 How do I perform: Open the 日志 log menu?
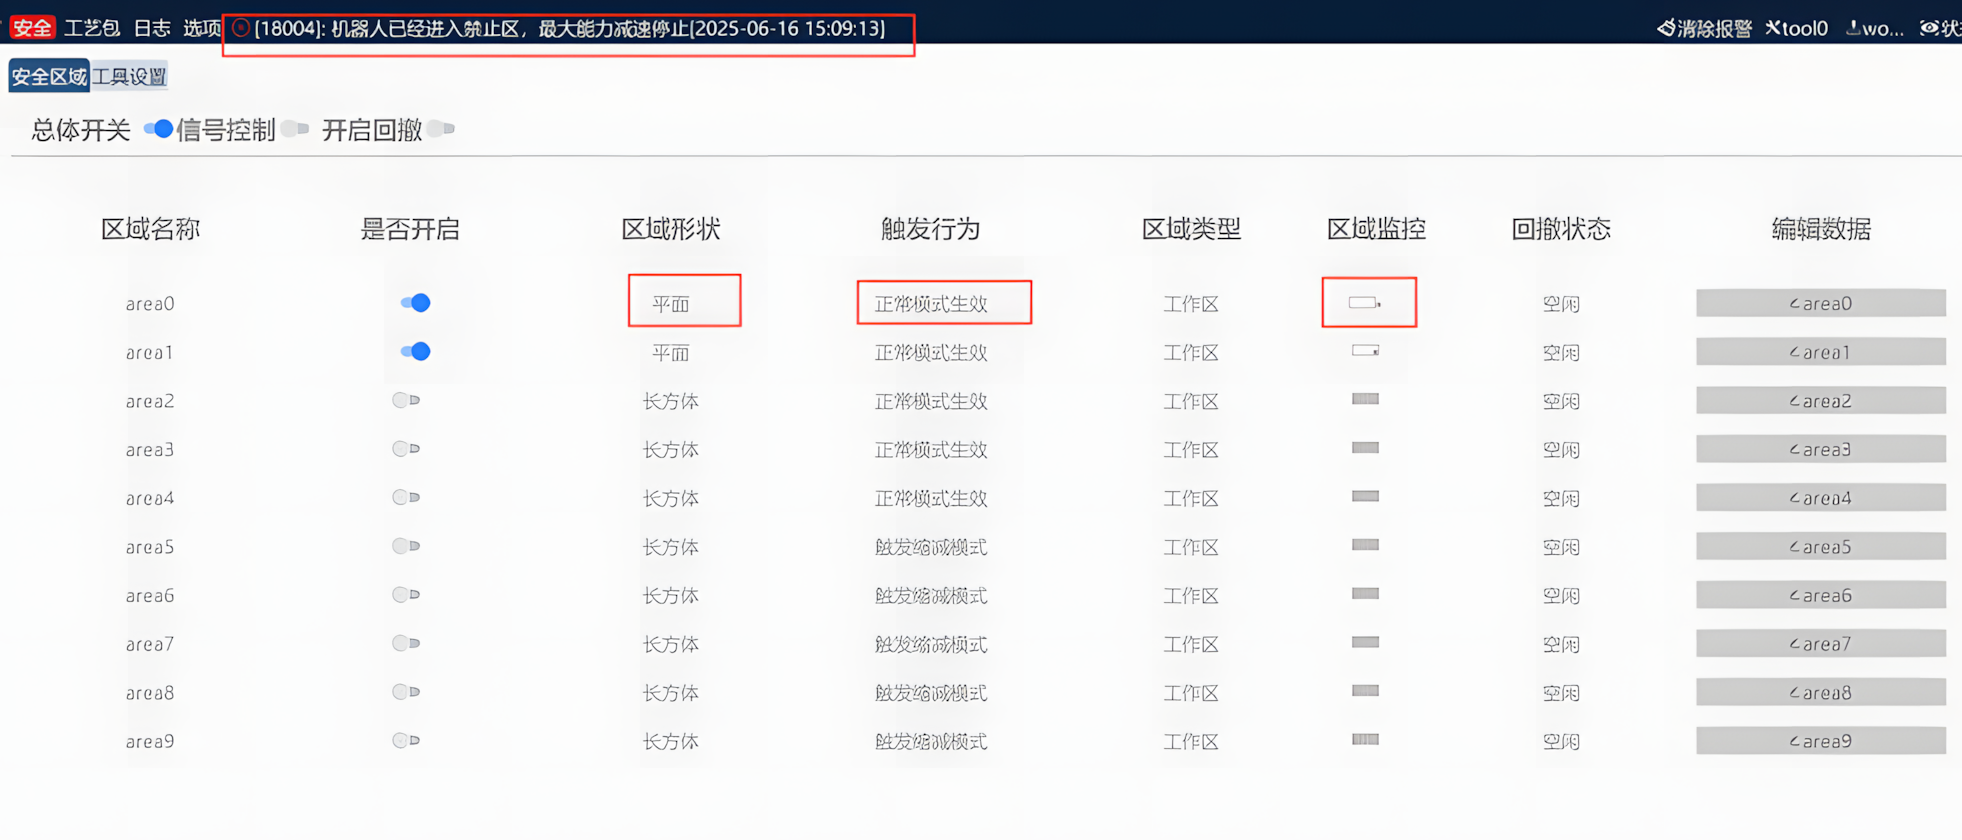(x=152, y=28)
